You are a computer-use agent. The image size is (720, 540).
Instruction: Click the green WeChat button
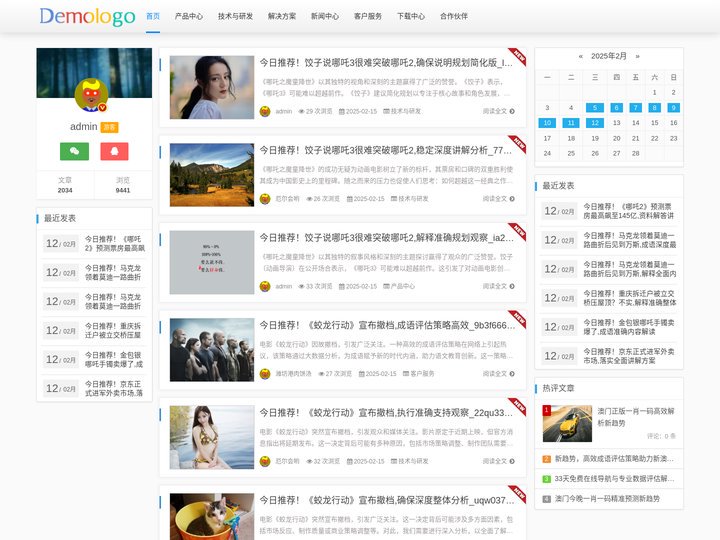tap(74, 151)
